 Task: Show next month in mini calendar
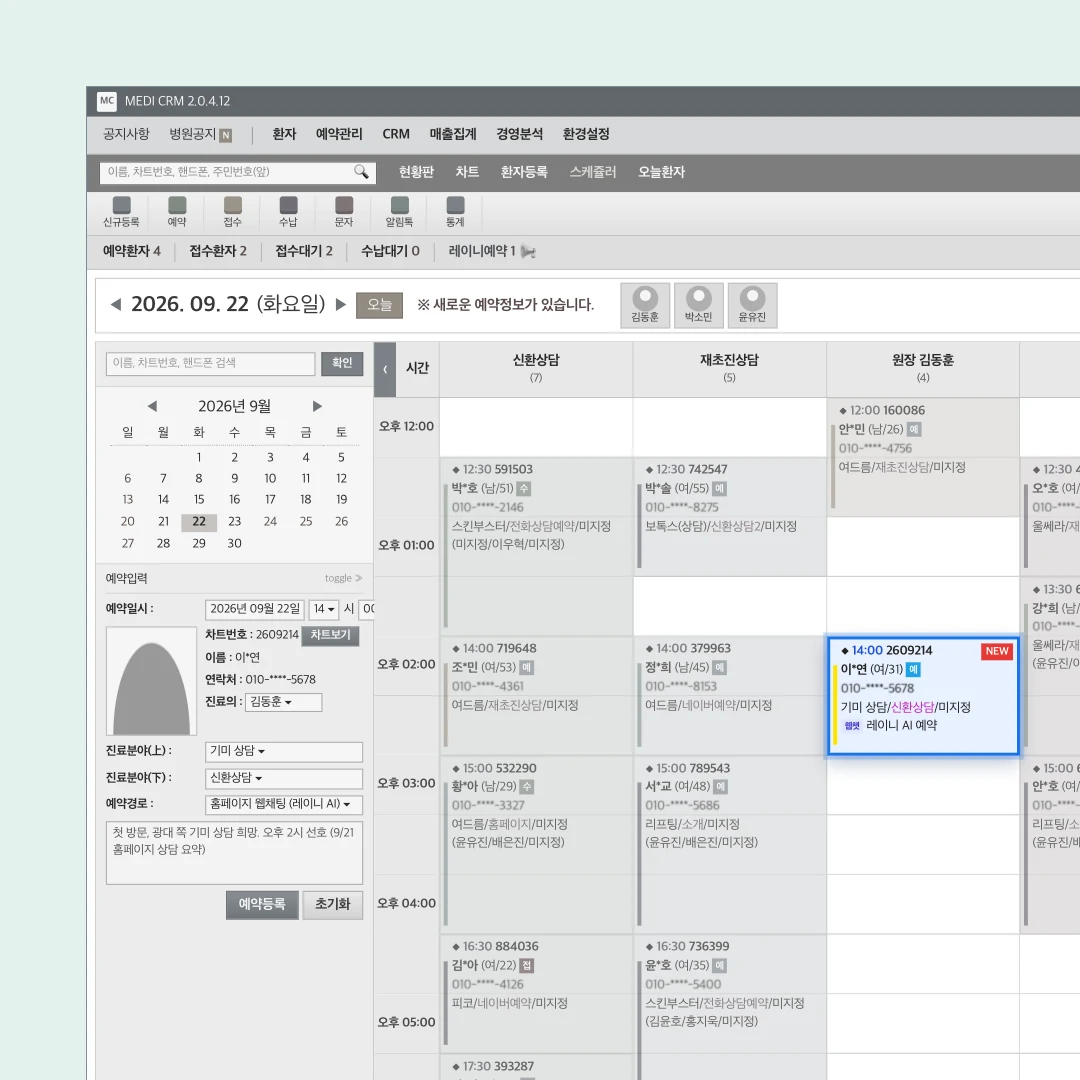317,406
